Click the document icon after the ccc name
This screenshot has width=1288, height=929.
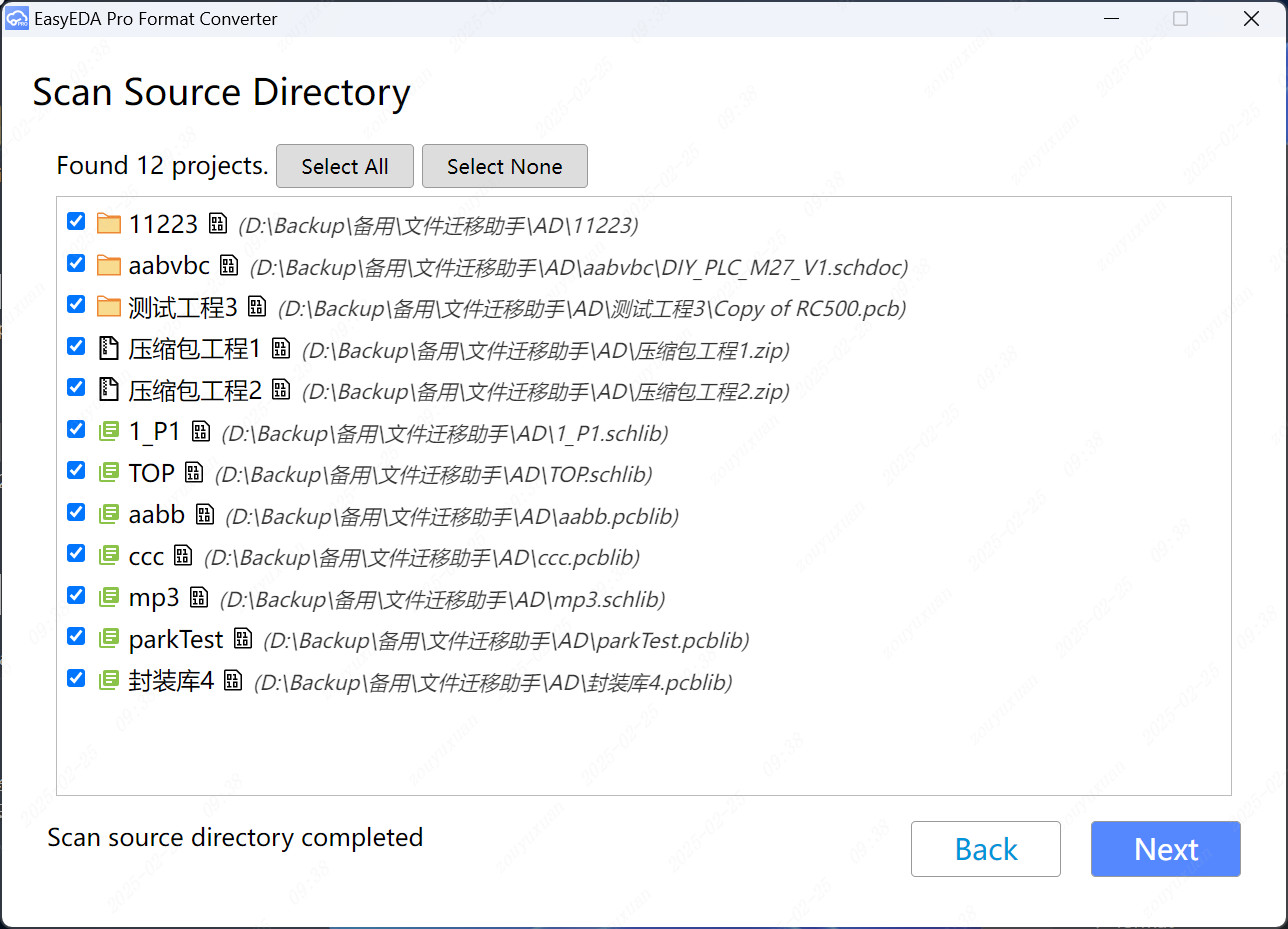183,557
